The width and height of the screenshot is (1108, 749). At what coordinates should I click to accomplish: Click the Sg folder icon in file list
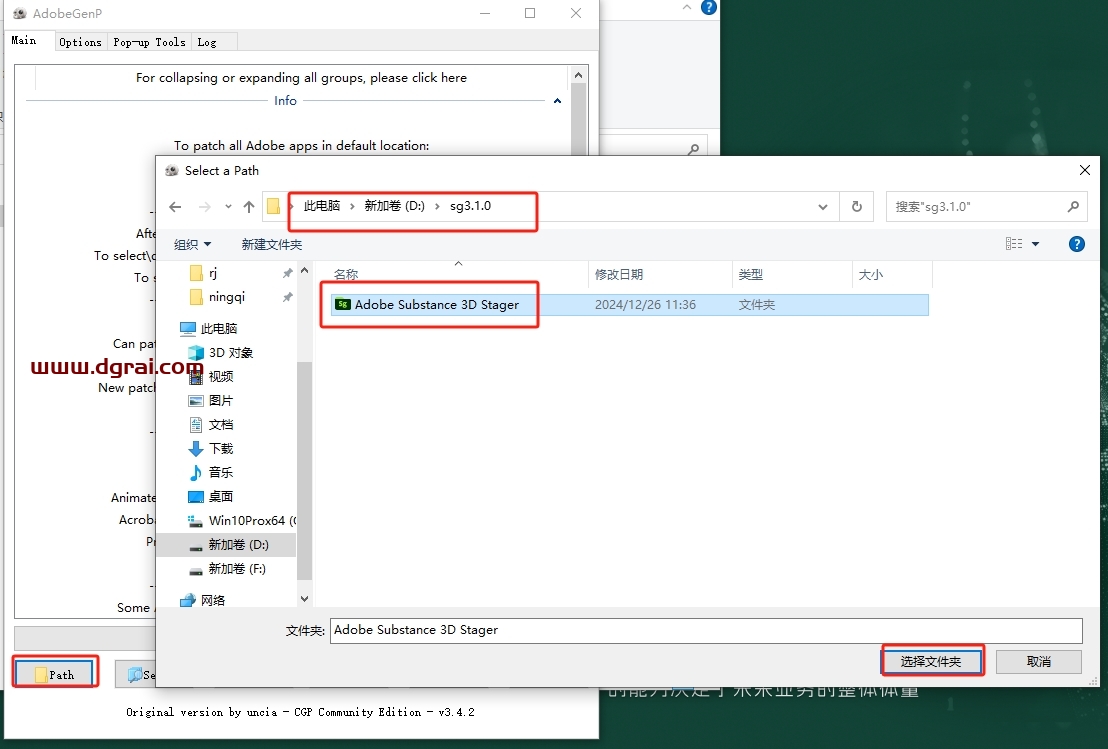(x=343, y=305)
